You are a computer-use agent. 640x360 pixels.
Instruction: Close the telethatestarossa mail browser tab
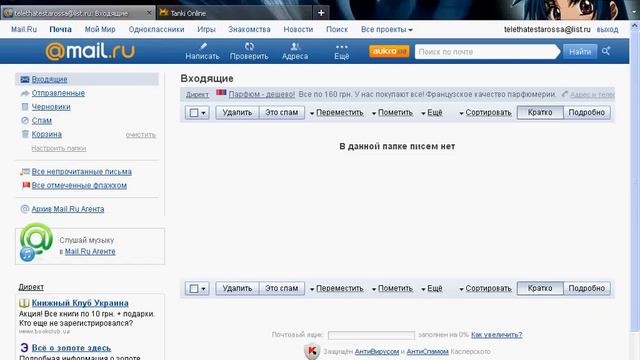tap(149, 13)
